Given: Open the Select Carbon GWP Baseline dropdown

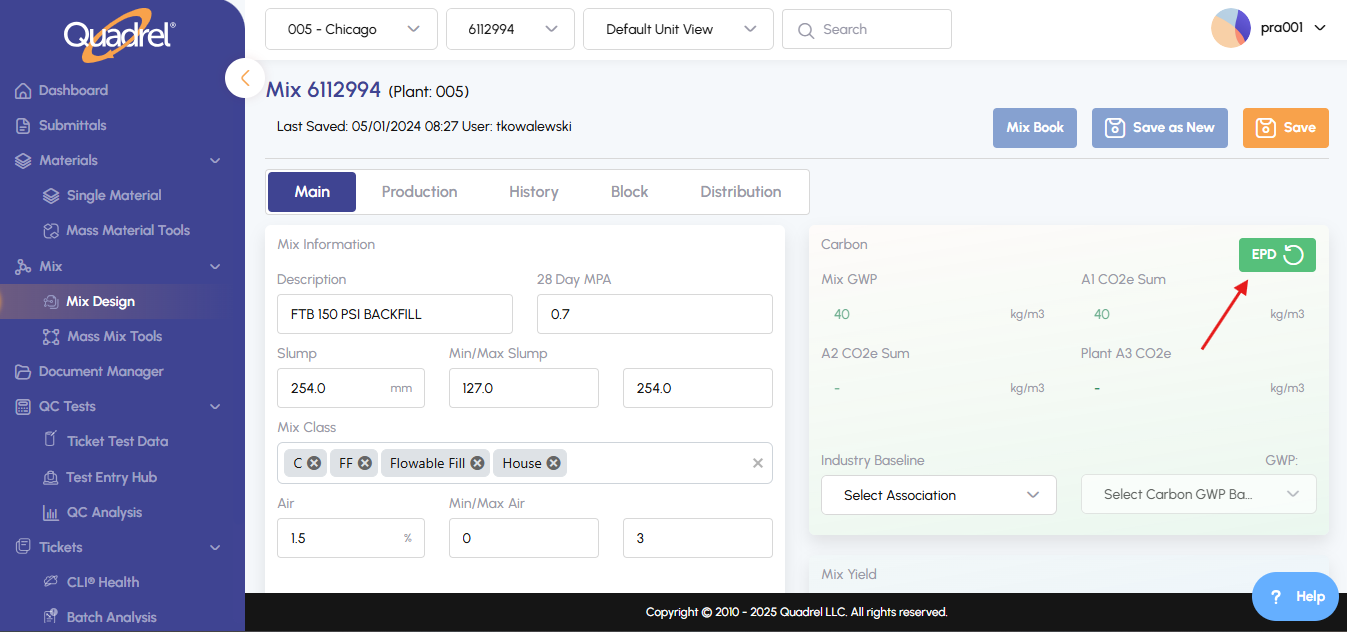Looking at the screenshot, I should [x=1199, y=494].
